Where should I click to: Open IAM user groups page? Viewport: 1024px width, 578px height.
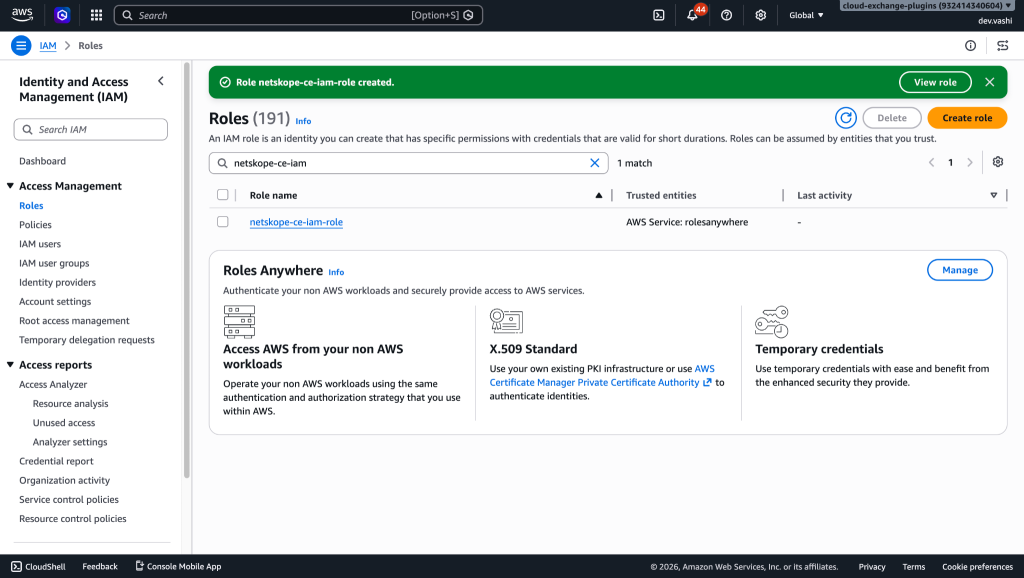click(54, 263)
